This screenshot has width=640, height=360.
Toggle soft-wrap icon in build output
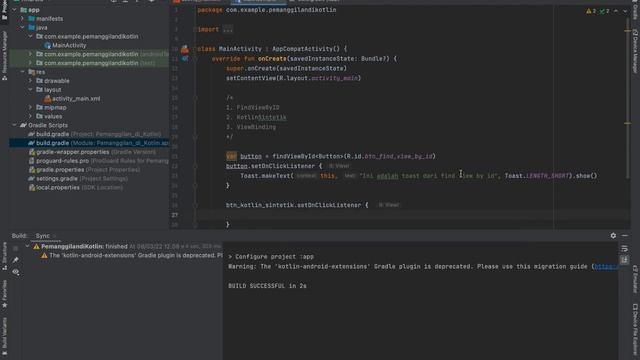click(x=624, y=249)
